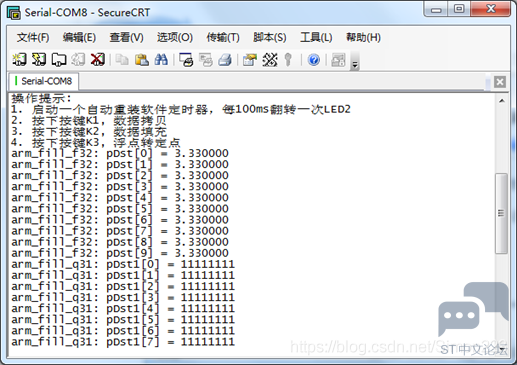The height and width of the screenshot is (365, 517).
Task: Select the Serial-COM8 session tab
Action: pyautogui.click(x=44, y=81)
